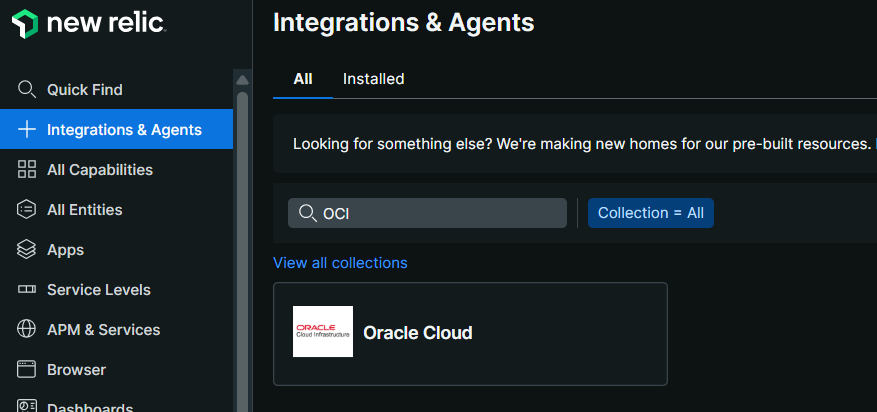Image resolution: width=877 pixels, height=412 pixels.
Task: Open the Oracle Cloud Infrastructure logo thumbnail
Action: click(323, 331)
